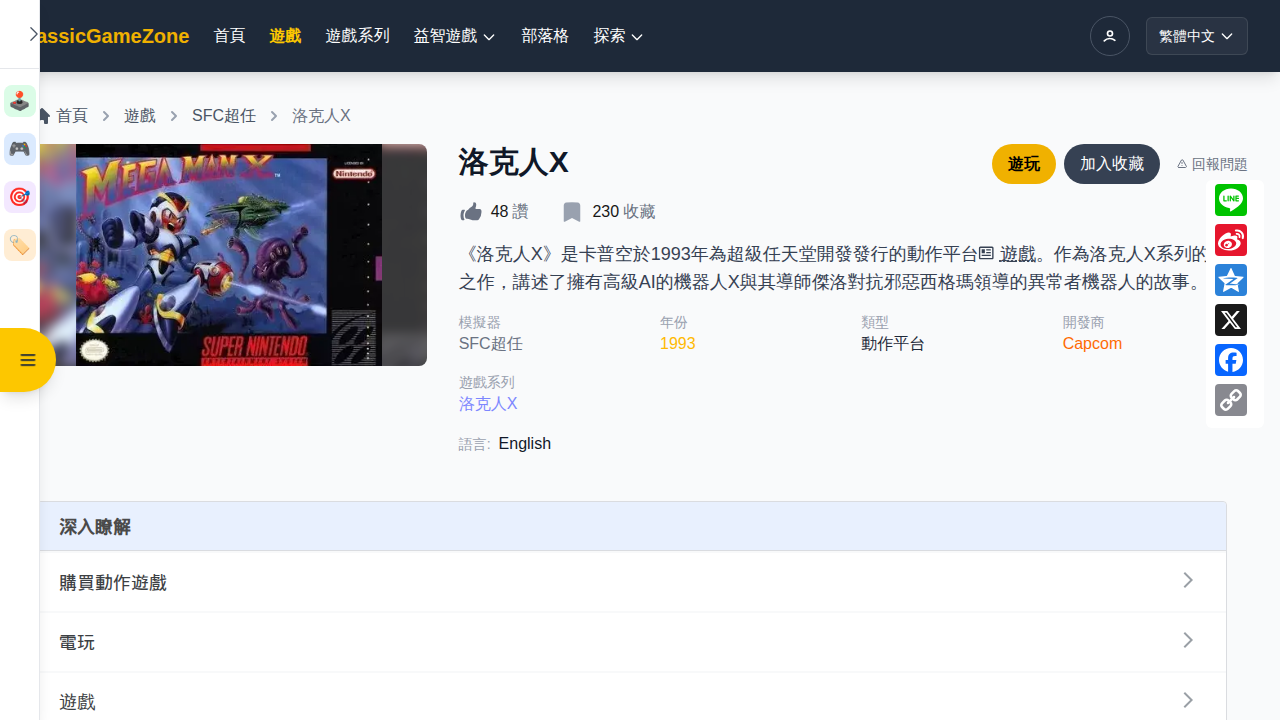This screenshot has width=1280, height=720.
Task: Click the 動作平台 genre value
Action: click(x=893, y=344)
